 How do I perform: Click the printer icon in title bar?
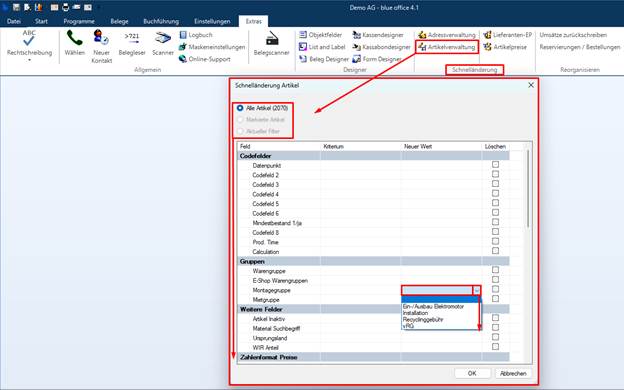(66, 7)
